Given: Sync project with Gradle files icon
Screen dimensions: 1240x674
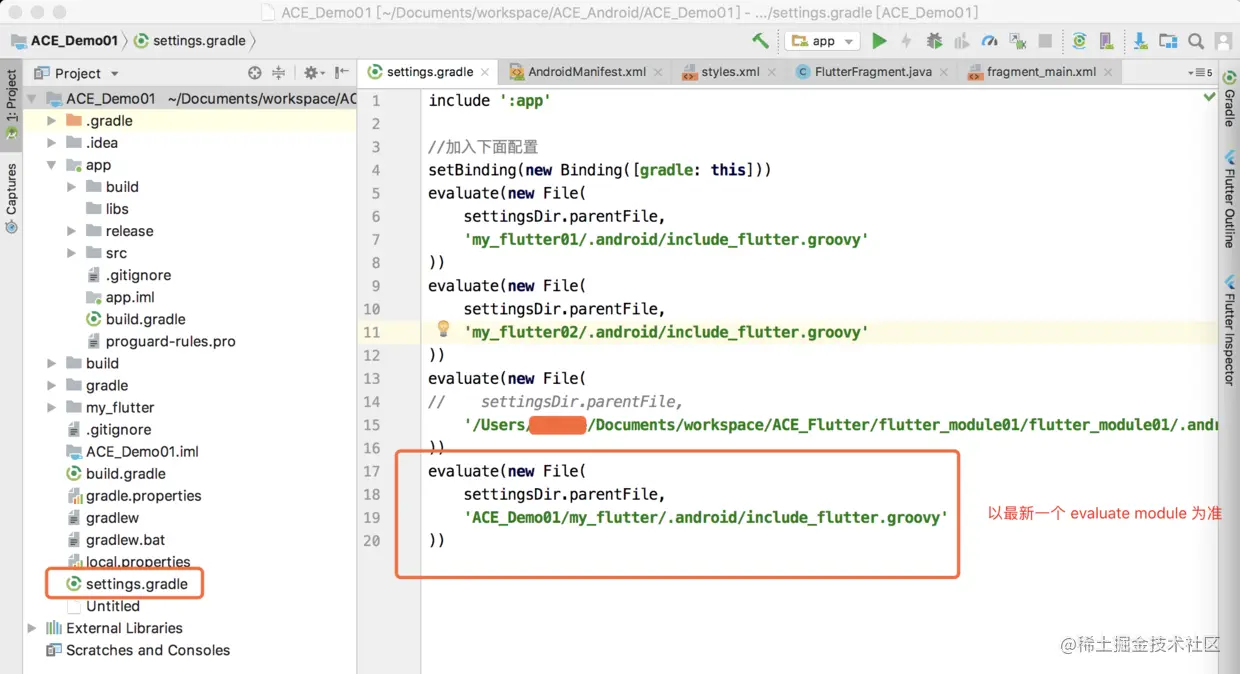Looking at the screenshot, I should (1079, 41).
